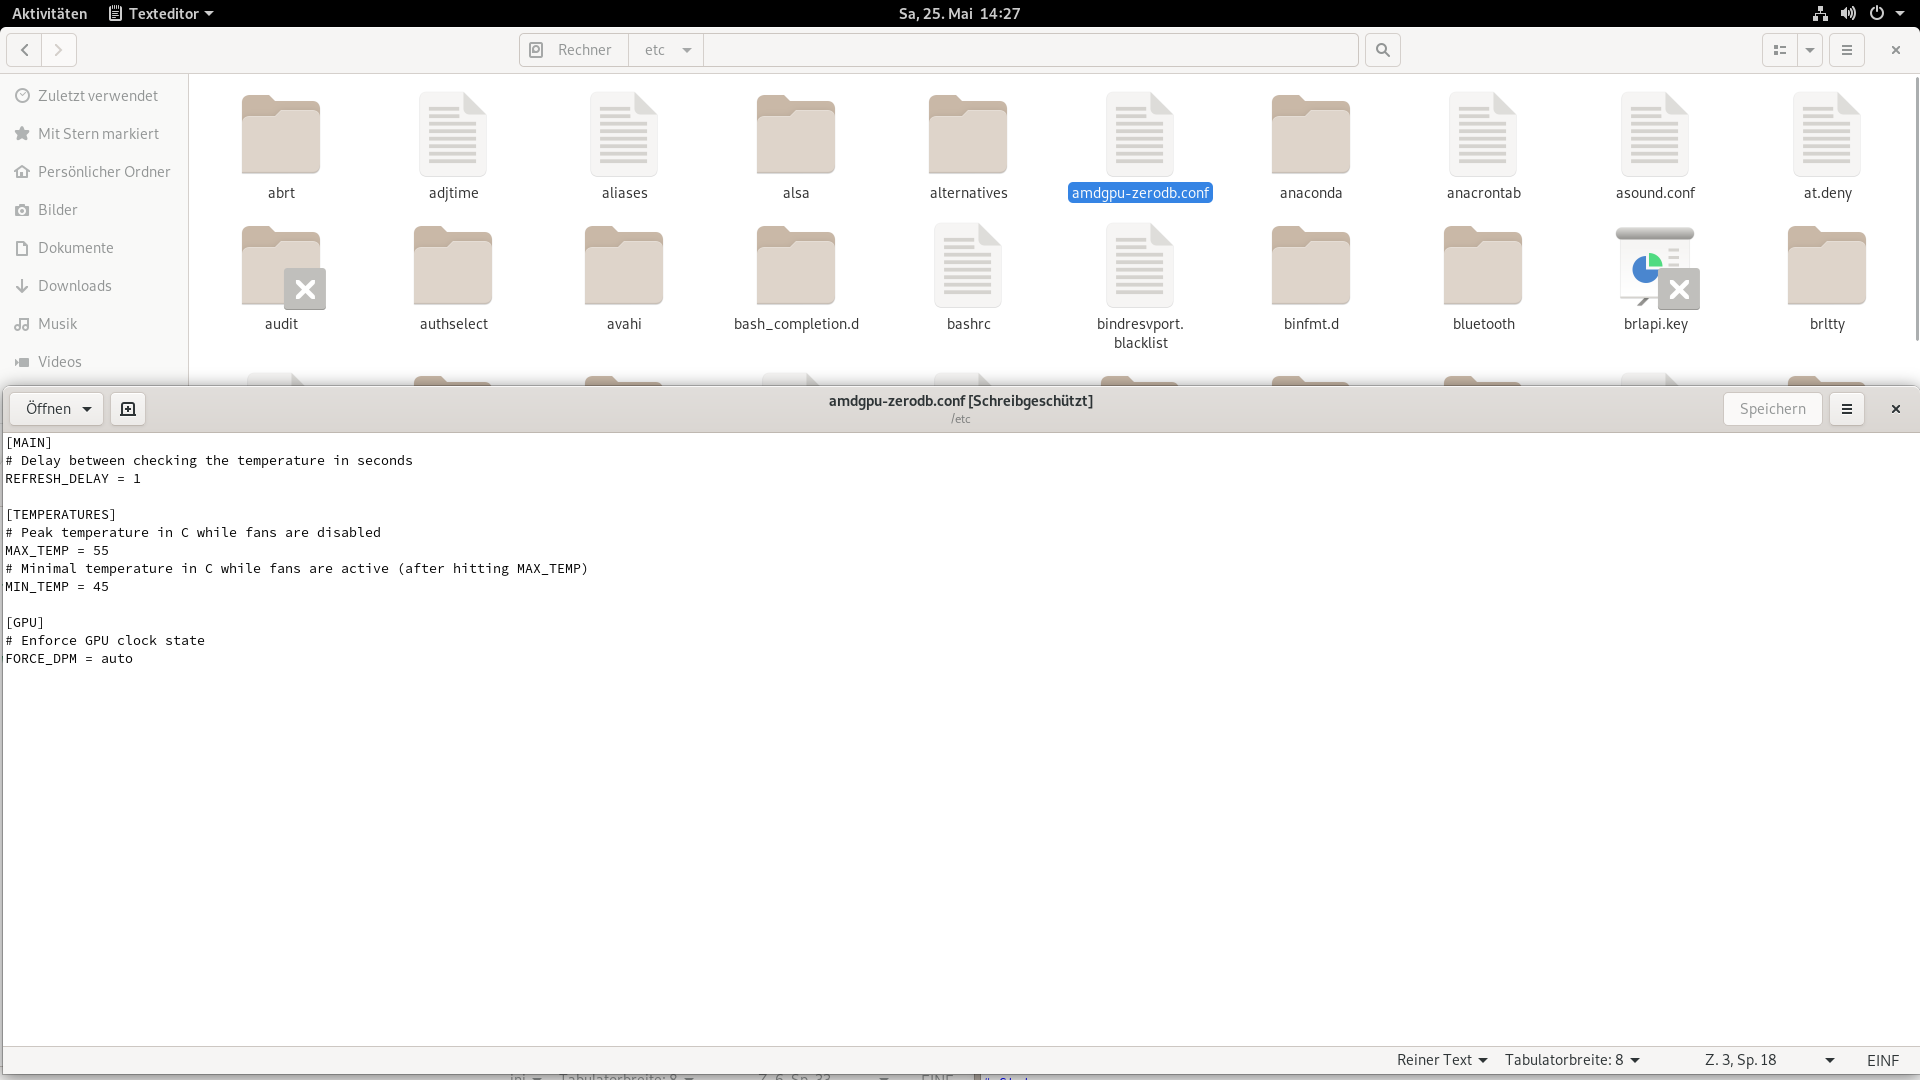Click the Speichern button
The image size is (1920, 1080).
click(x=1772, y=409)
